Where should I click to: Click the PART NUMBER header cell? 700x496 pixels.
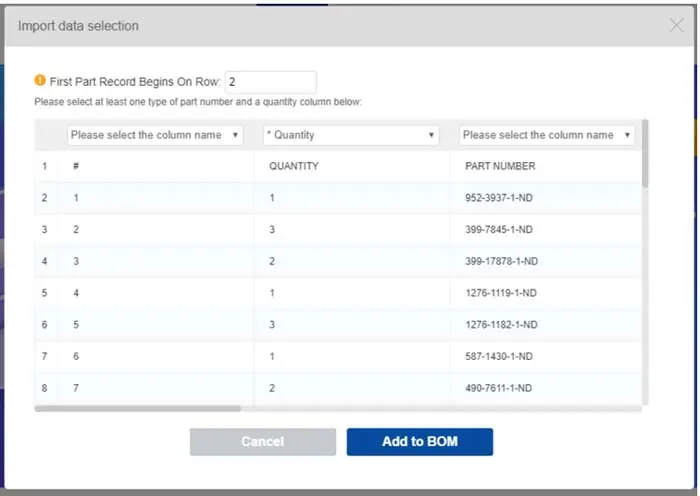tap(500, 166)
